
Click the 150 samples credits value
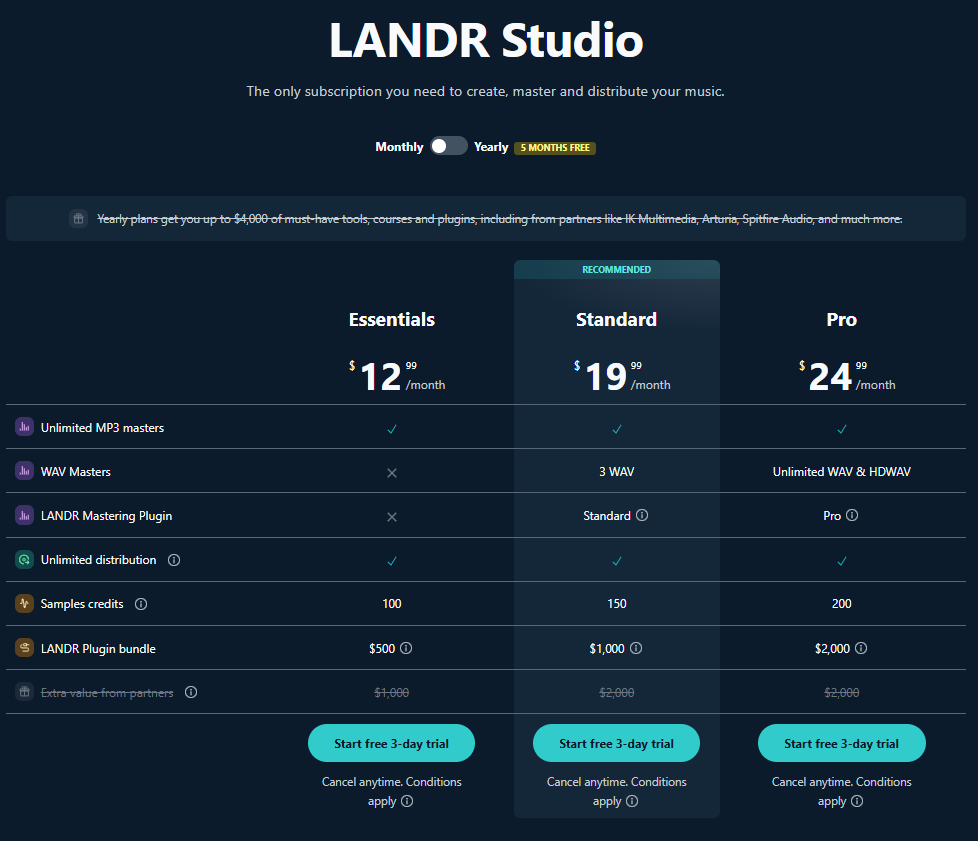point(616,604)
